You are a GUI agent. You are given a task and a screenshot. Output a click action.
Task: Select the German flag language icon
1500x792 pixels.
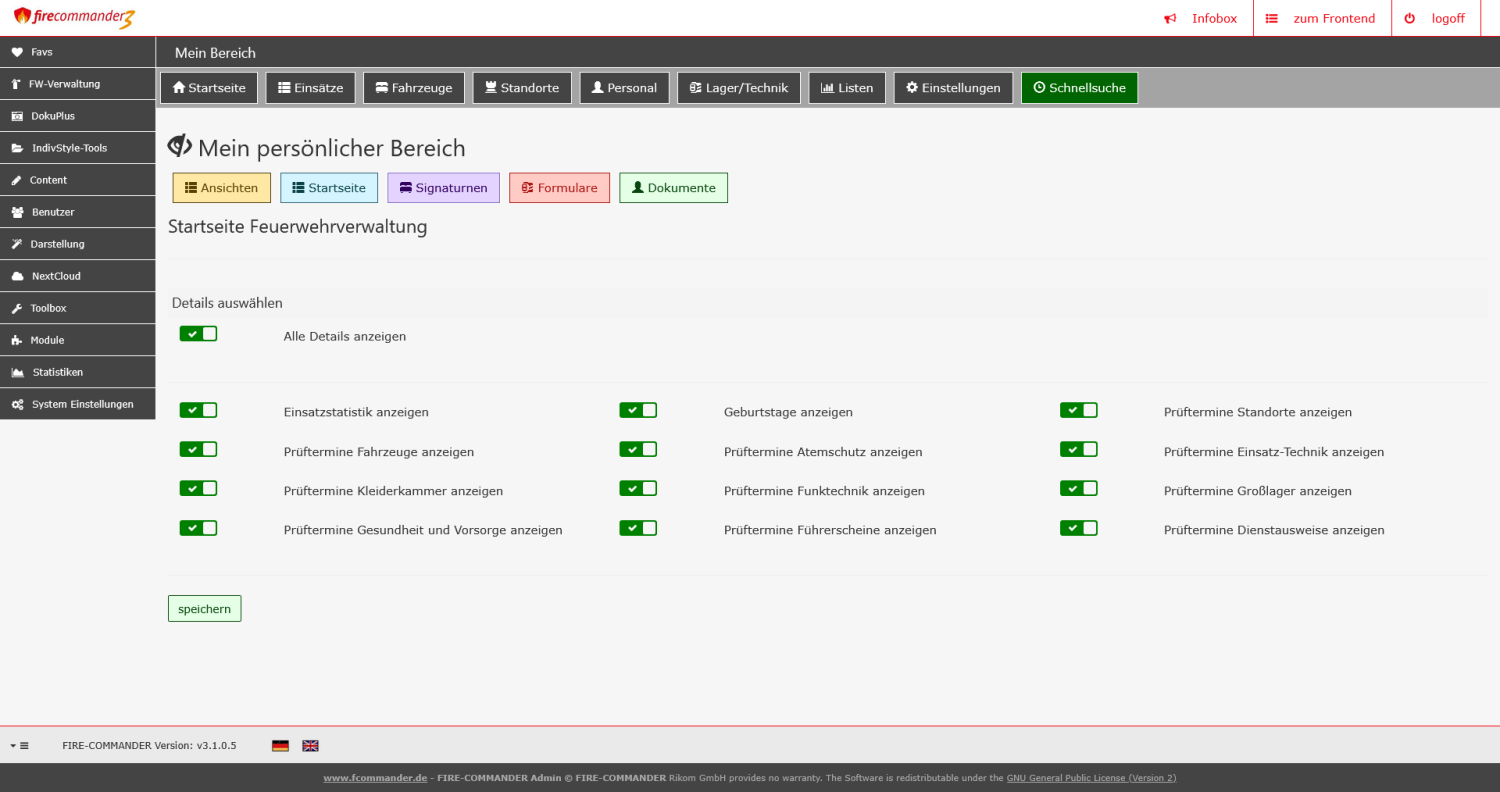click(x=280, y=746)
